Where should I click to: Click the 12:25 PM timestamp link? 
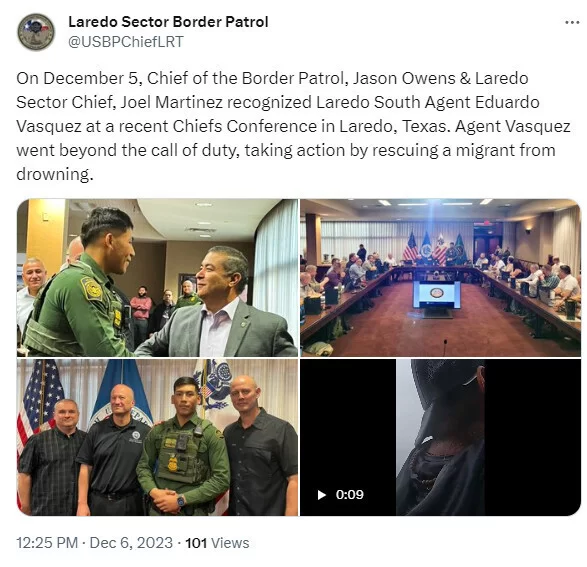click(47, 543)
